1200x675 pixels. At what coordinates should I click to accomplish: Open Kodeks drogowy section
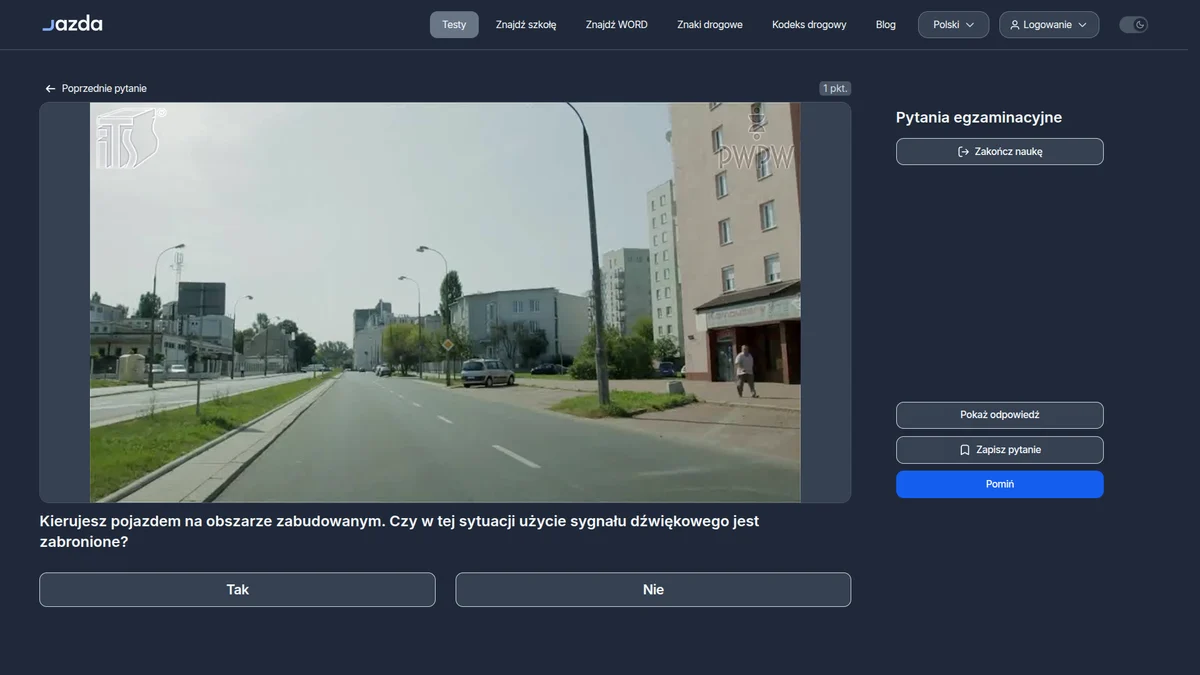point(809,25)
